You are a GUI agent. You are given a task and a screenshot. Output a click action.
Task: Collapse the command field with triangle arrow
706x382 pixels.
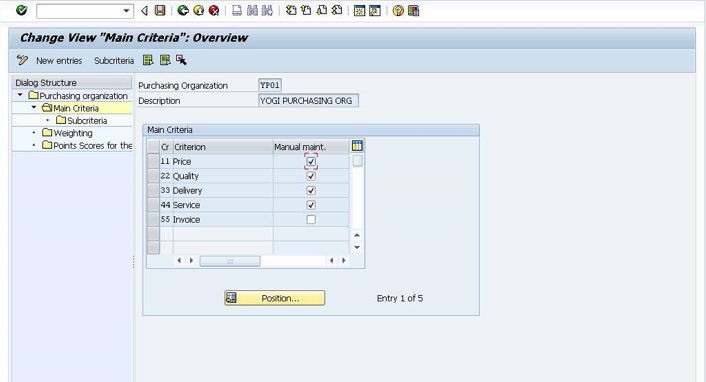click(x=144, y=10)
